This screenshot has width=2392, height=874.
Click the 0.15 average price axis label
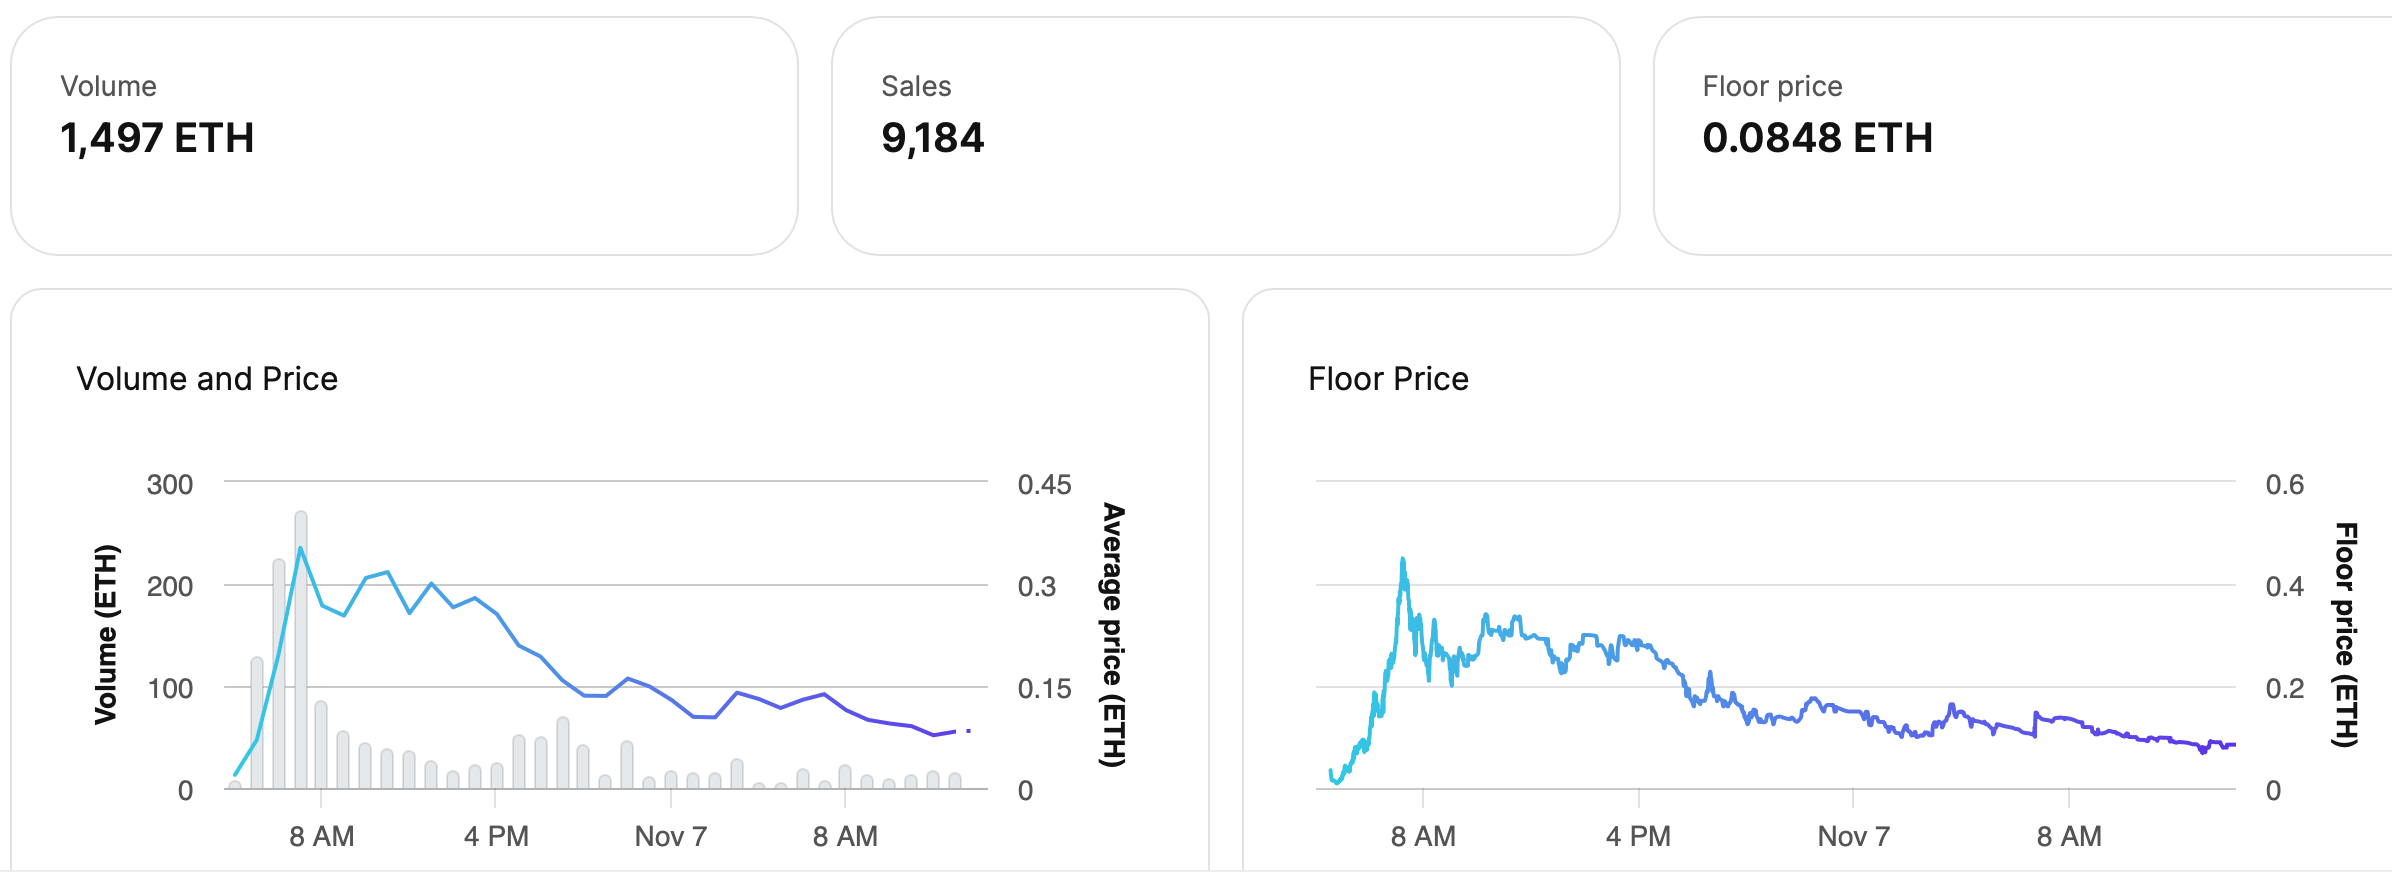pos(1044,689)
